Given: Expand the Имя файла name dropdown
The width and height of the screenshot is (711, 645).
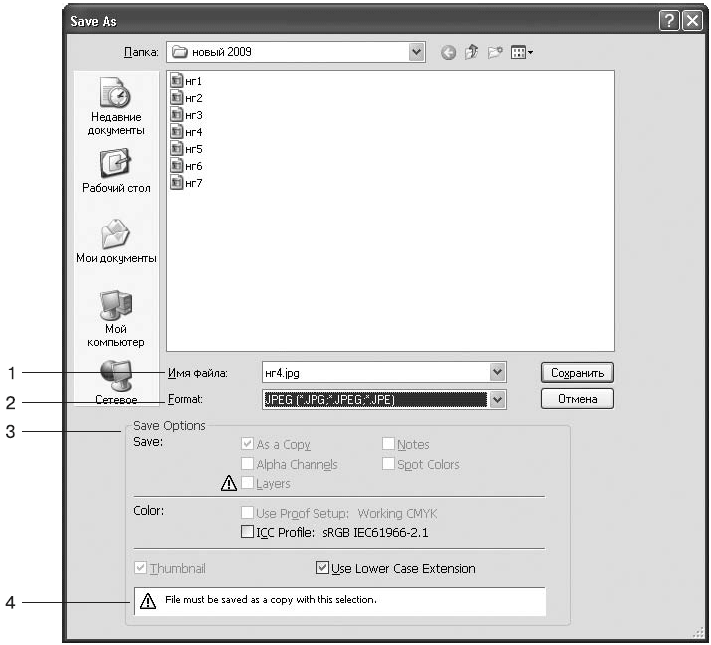Looking at the screenshot, I should 498,373.
